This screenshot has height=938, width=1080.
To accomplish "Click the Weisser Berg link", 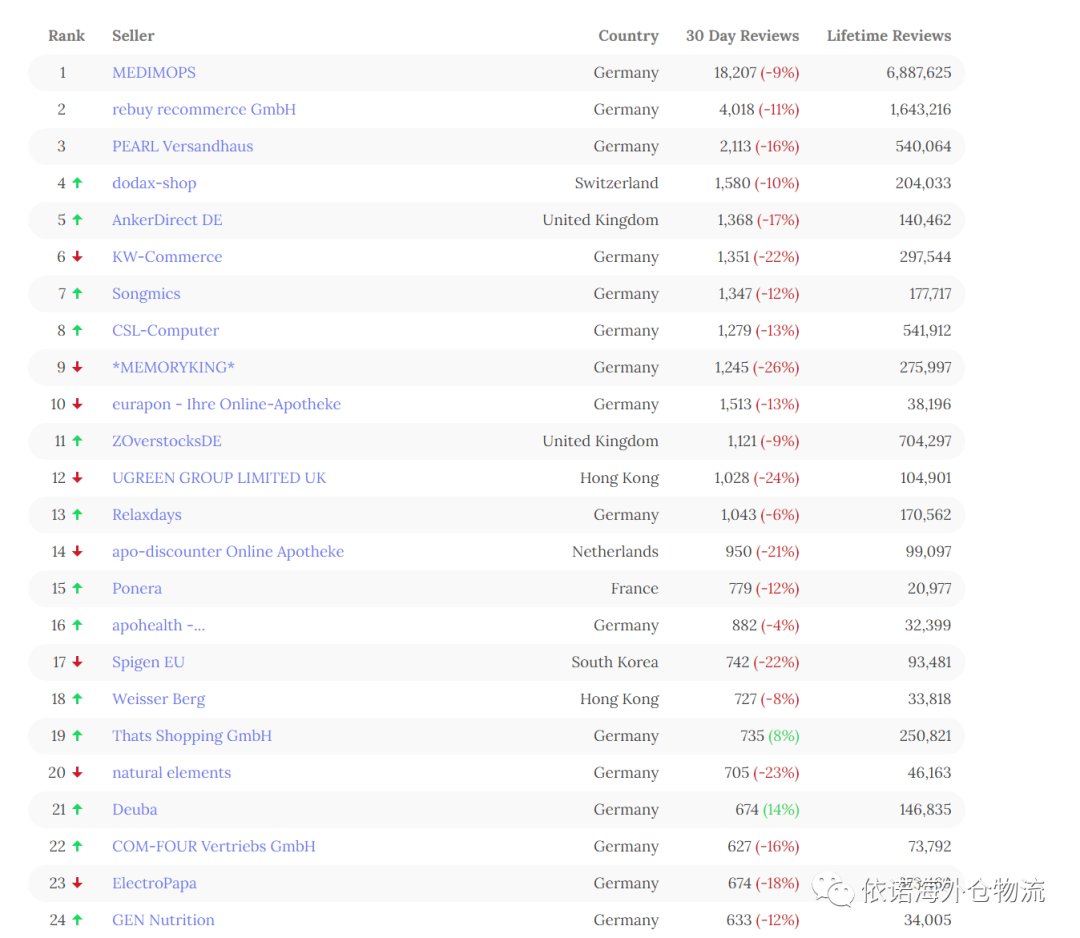I will click(x=158, y=699).
